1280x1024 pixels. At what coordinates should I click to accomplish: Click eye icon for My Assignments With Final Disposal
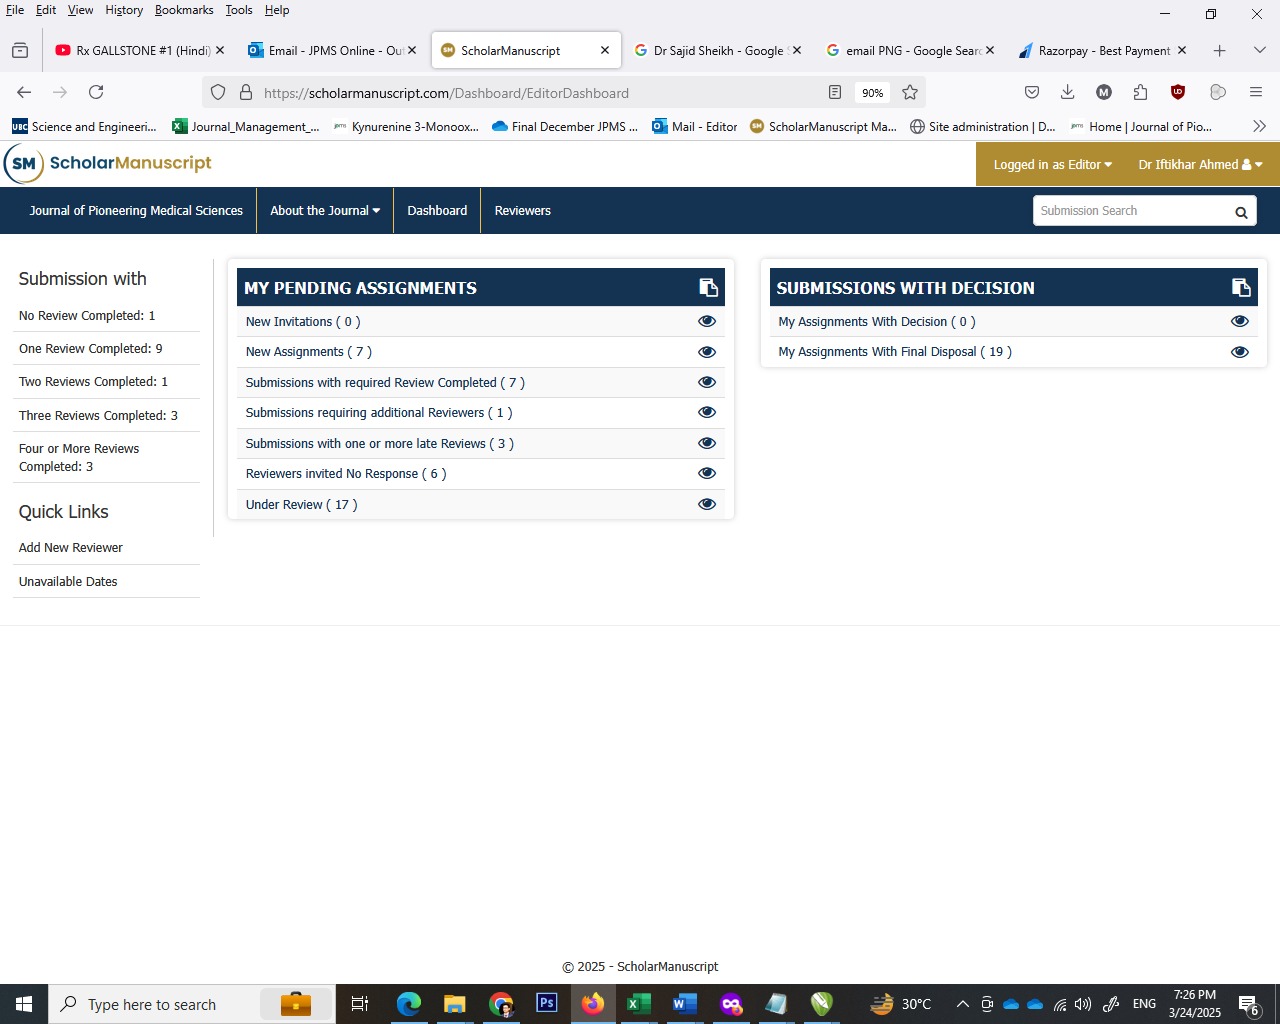pyautogui.click(x=1240, y=352)
